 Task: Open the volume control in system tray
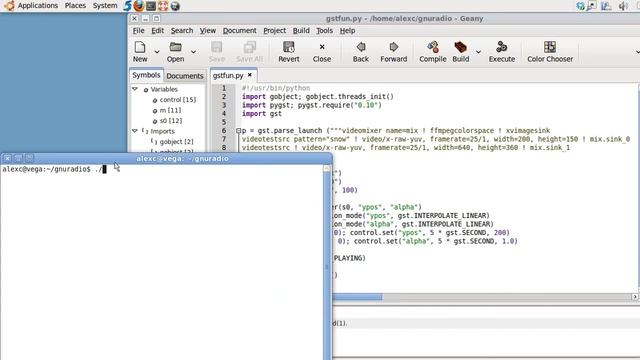[x=623, y=6]
